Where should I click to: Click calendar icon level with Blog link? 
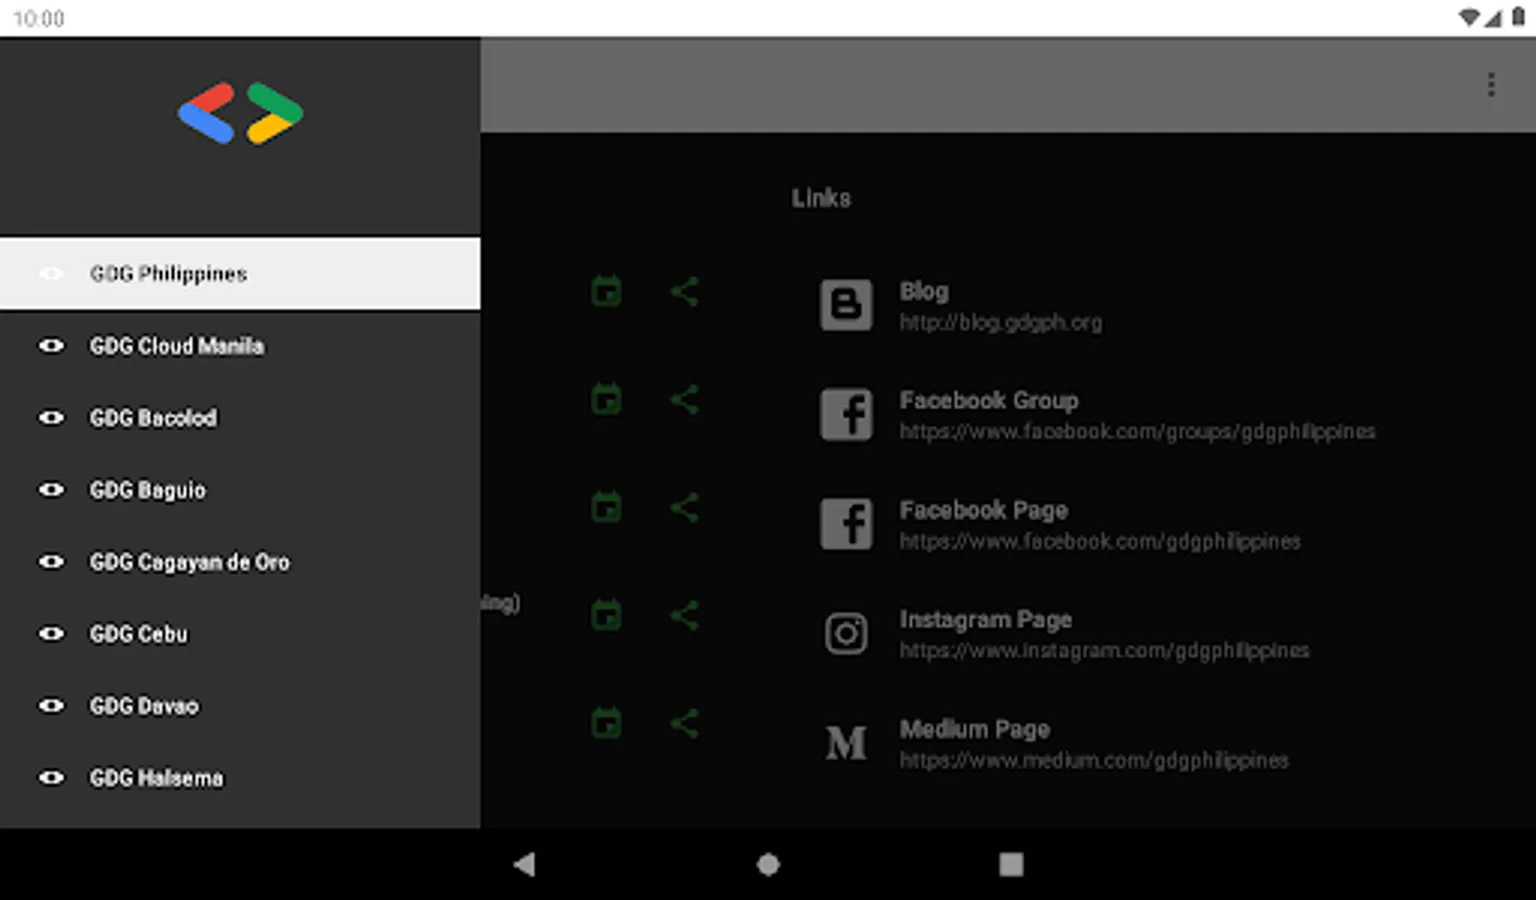click(x=606, y=292)
